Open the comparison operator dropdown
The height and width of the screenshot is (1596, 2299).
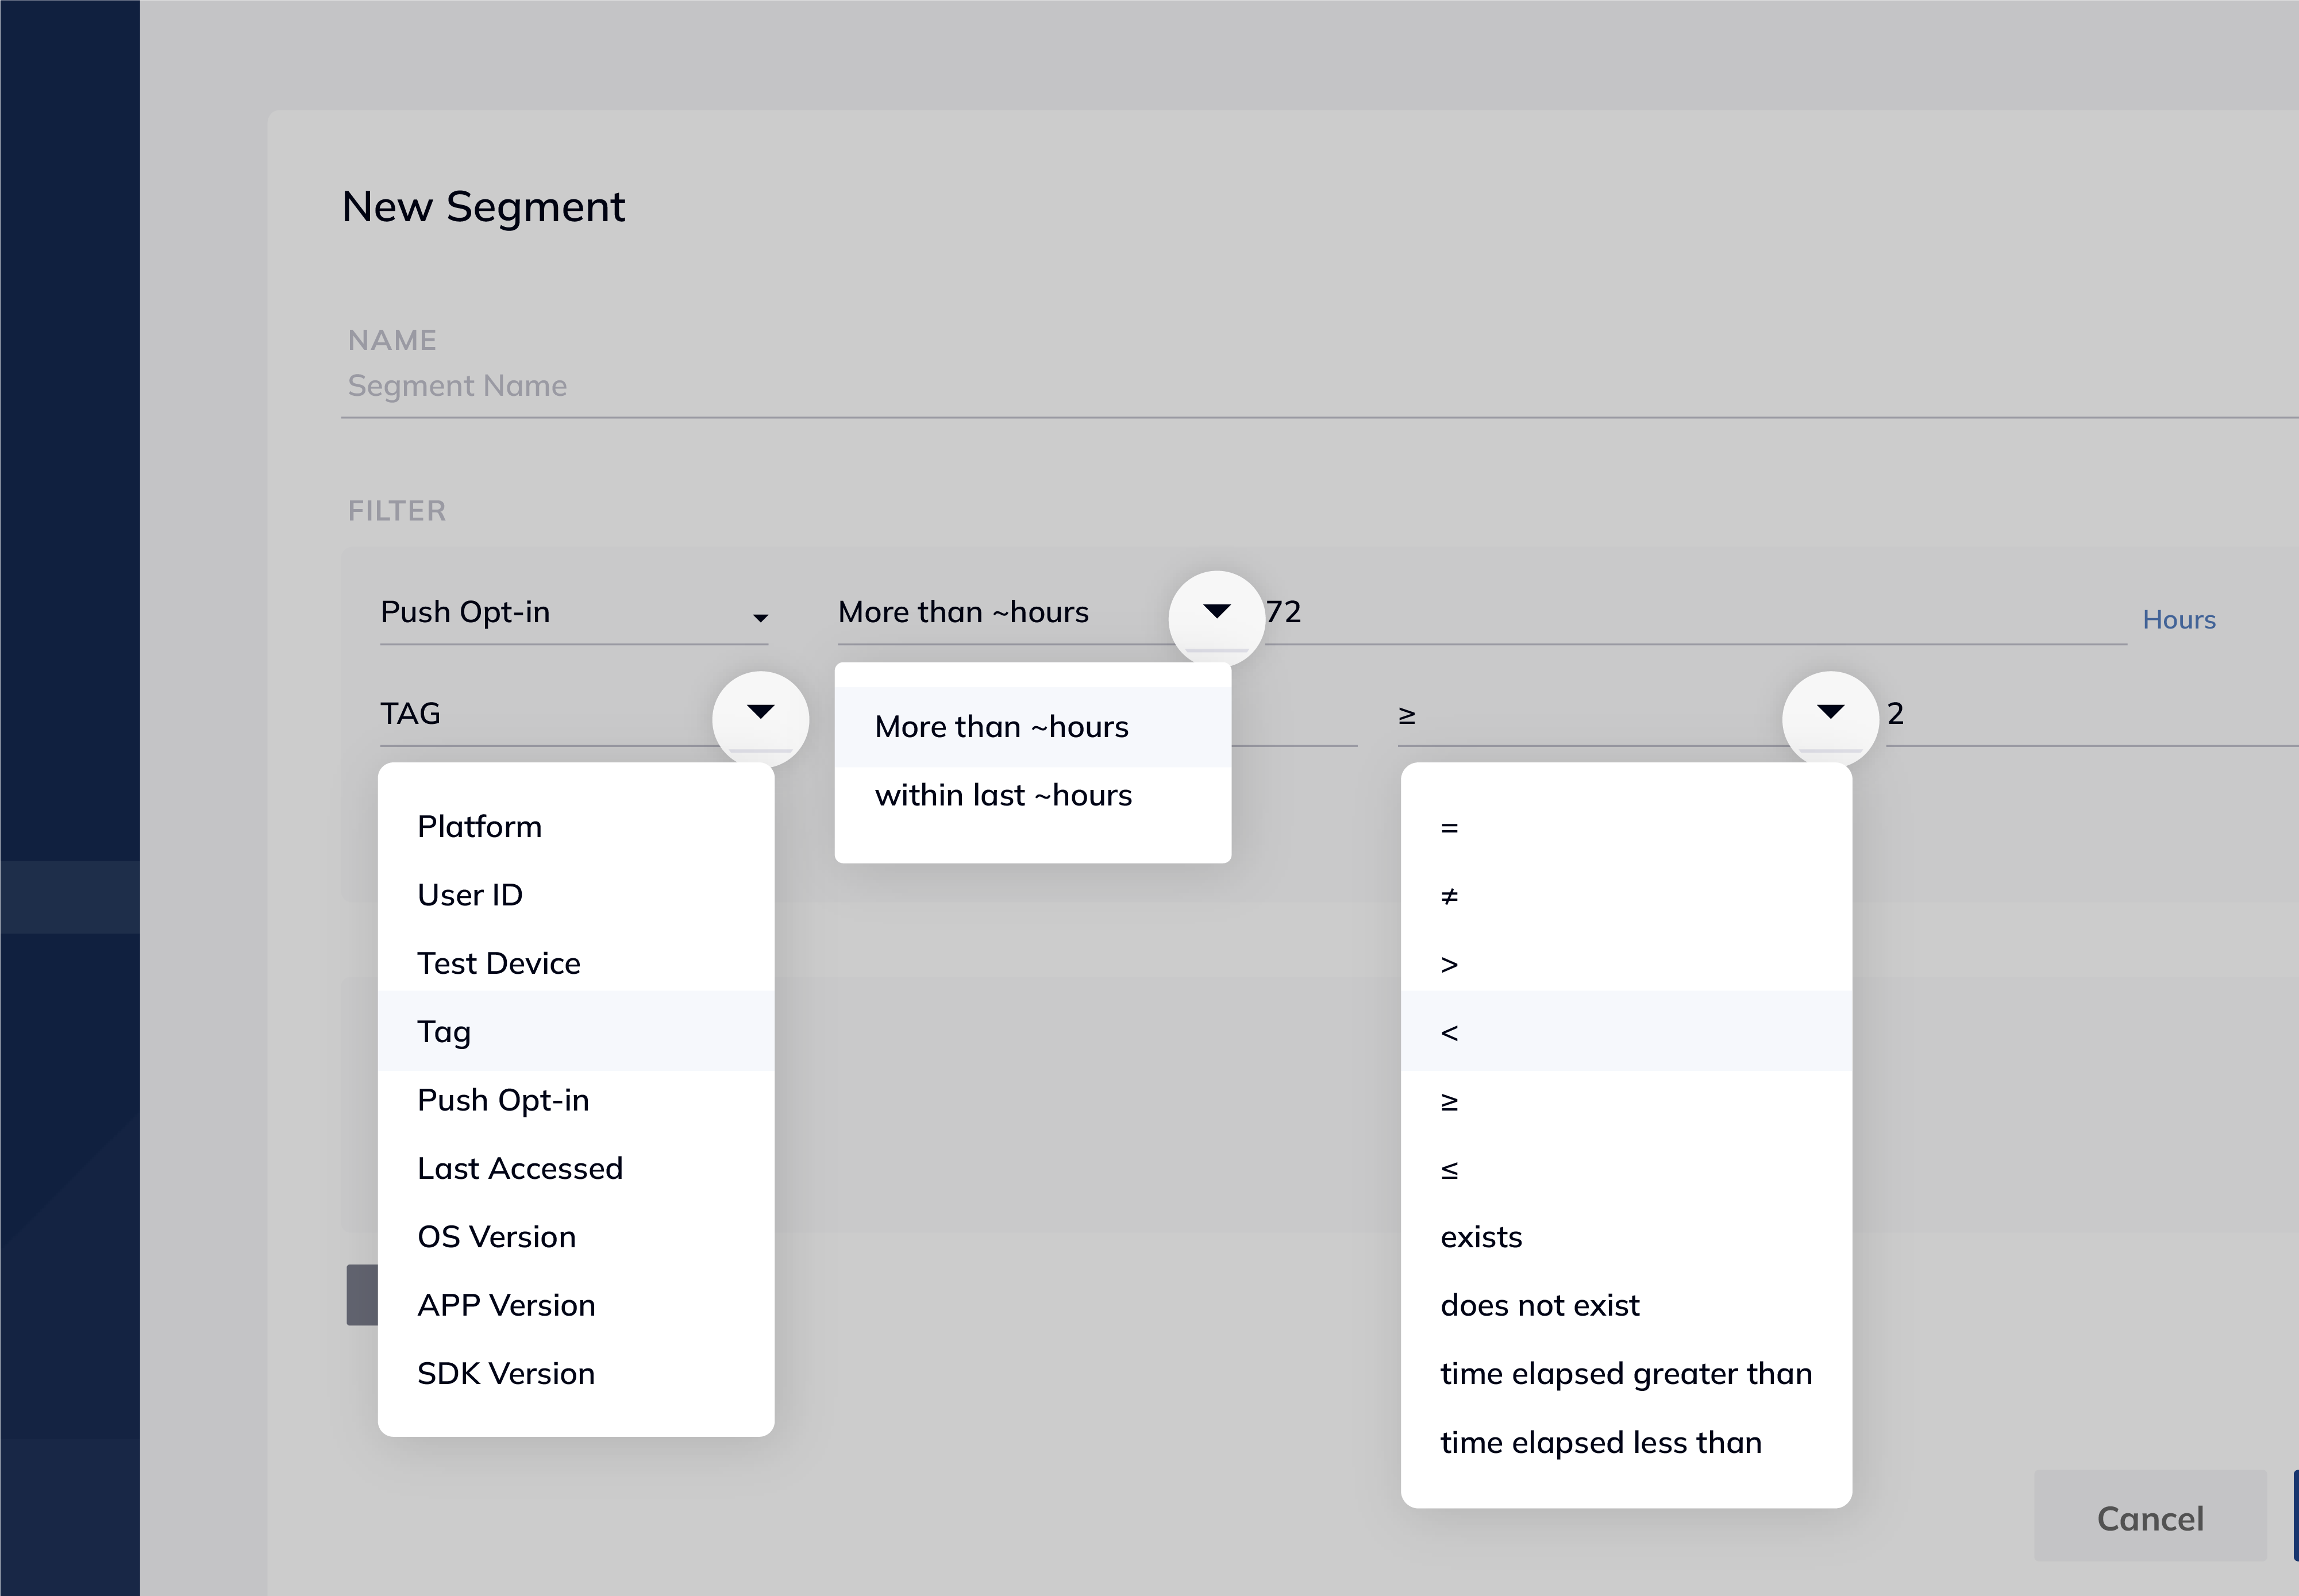coord(1829,712)
